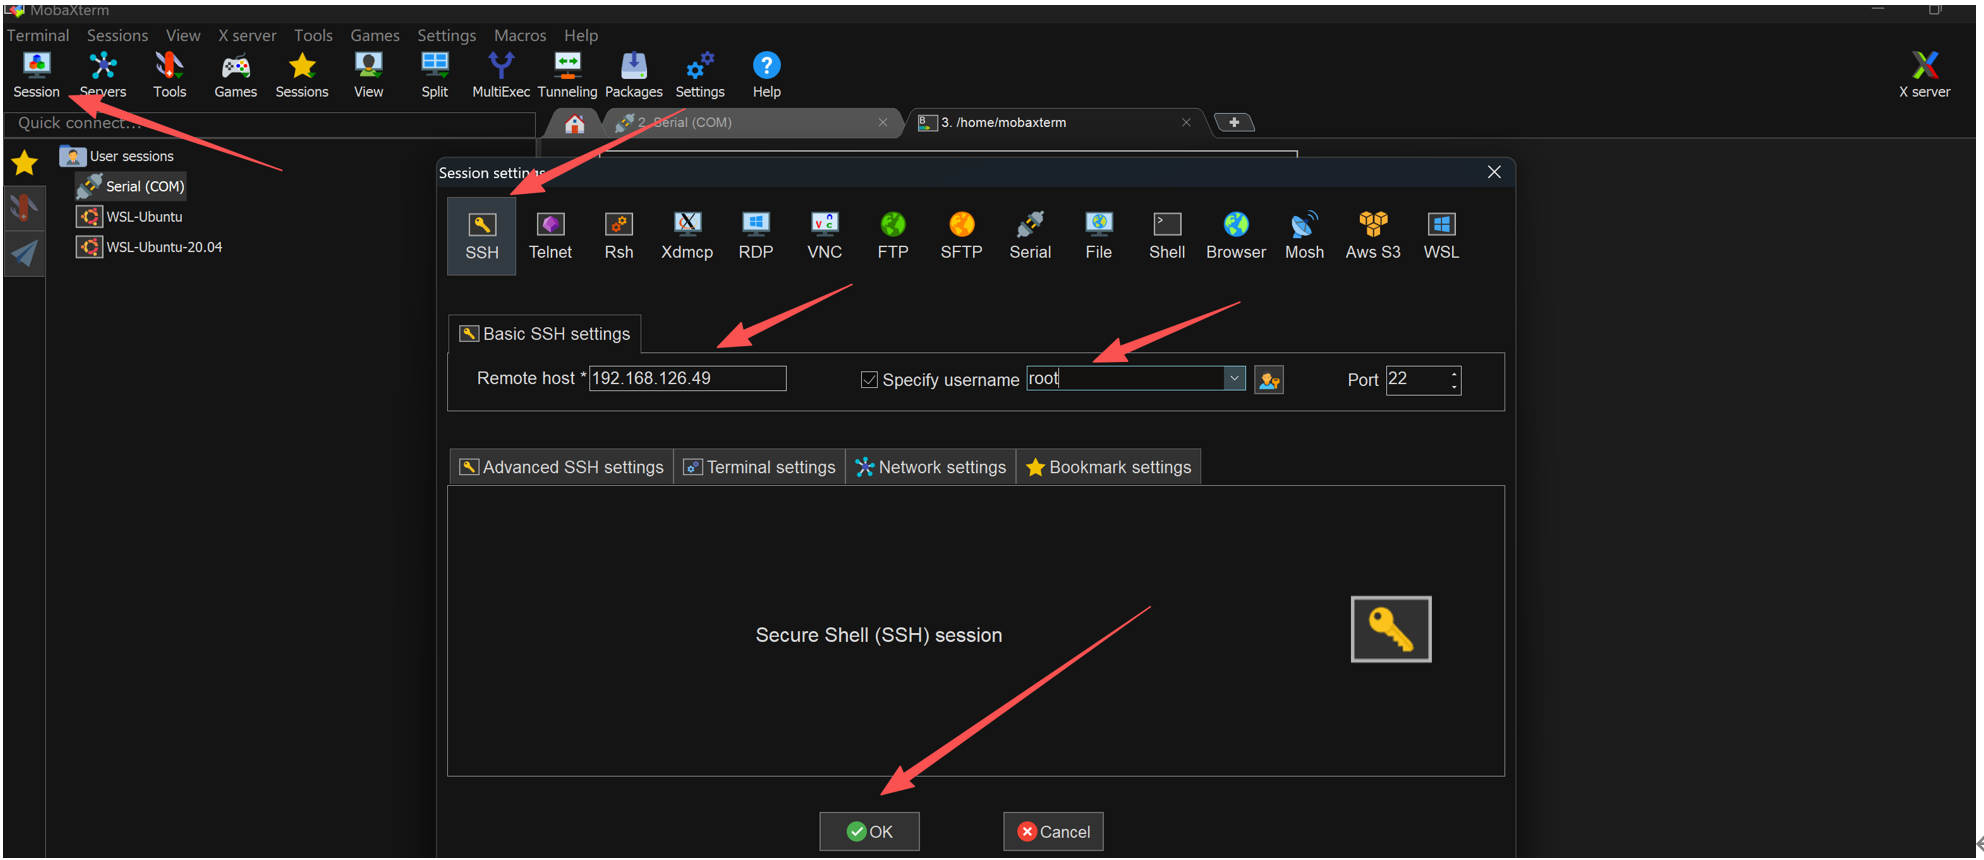Switch to Bookmark settings tab
Screen dimensions: 1984x860
(1108, 467)
